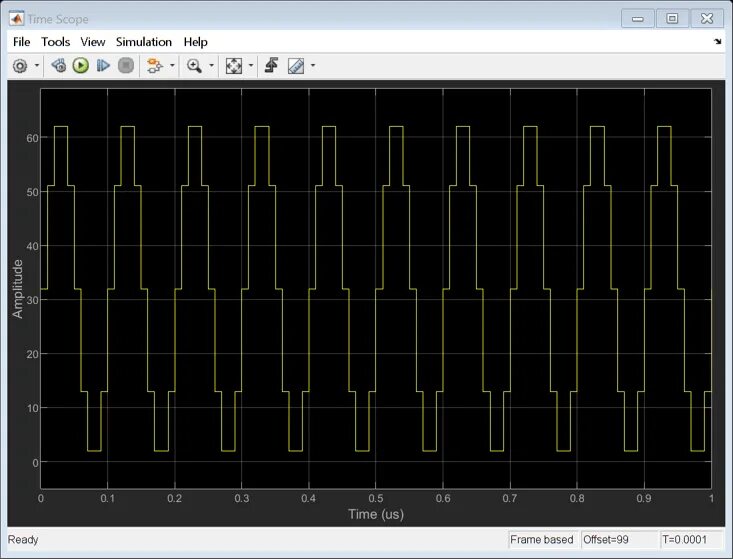Open Configuration Properties gear icon

20,66
